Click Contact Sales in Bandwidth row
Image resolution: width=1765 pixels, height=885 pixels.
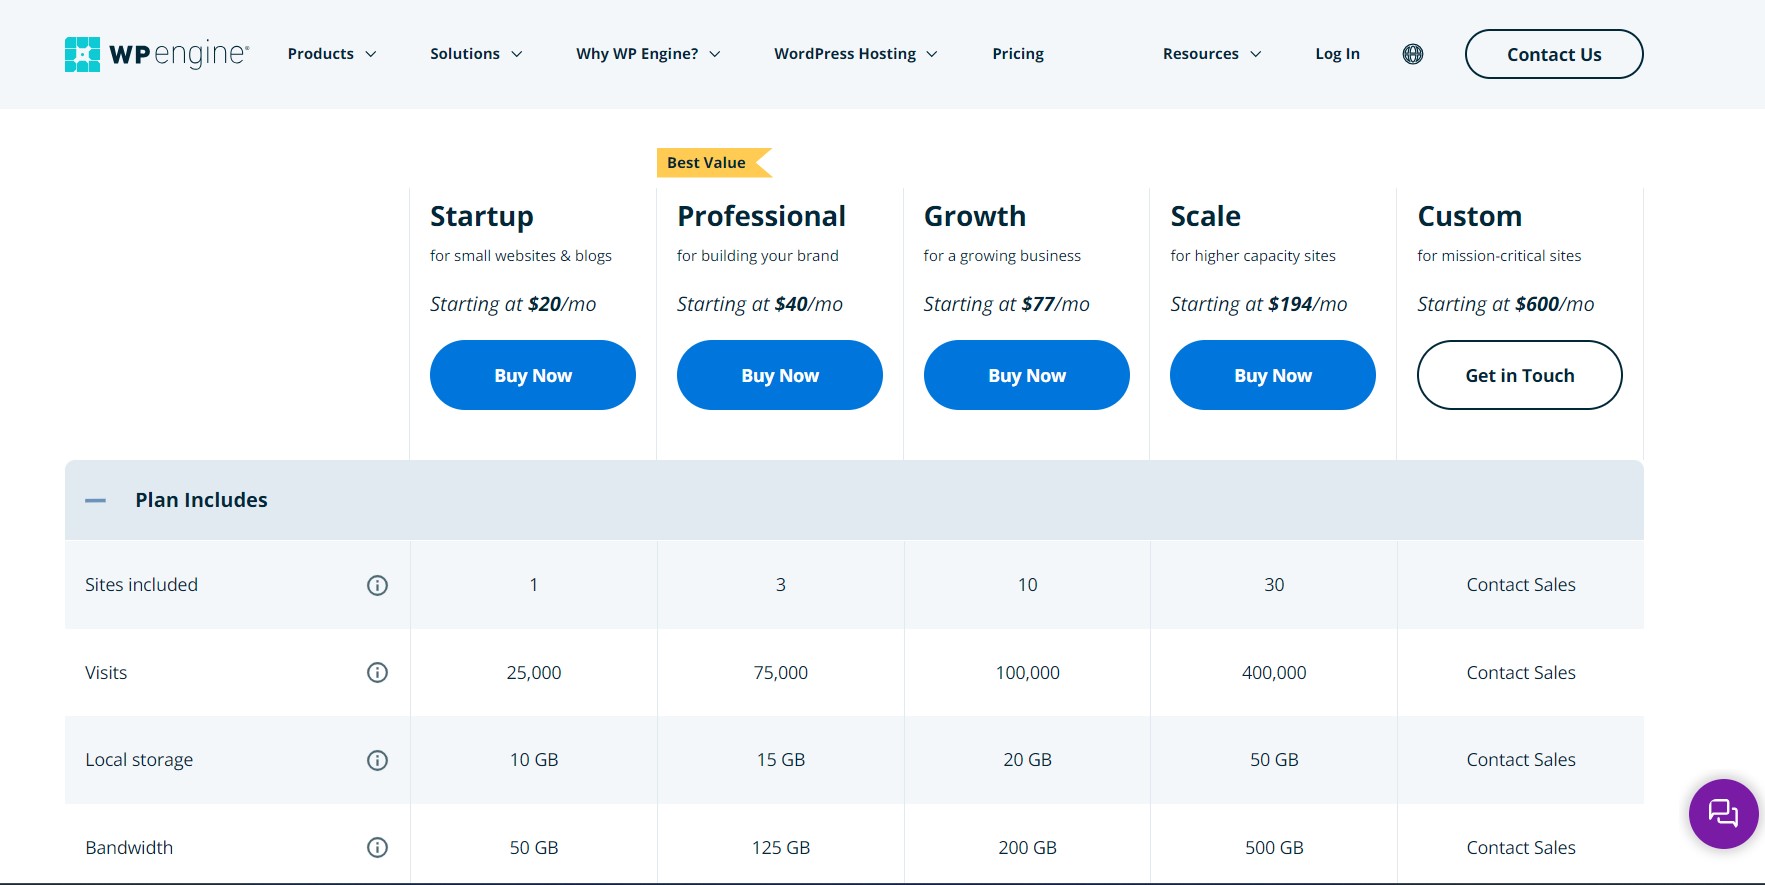click(1521, 848)
